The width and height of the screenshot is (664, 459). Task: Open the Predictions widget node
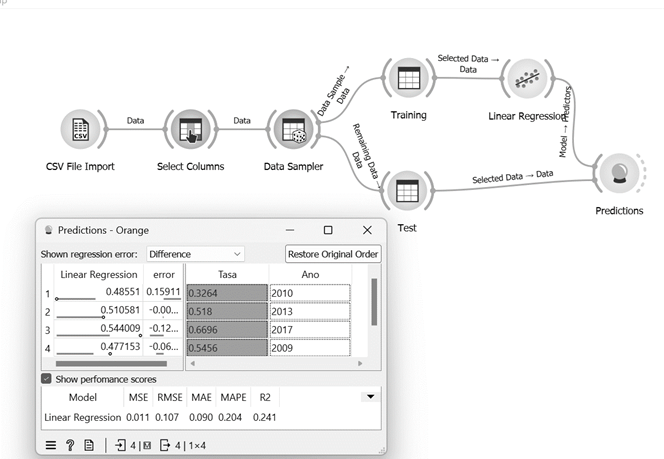(620, 172)
